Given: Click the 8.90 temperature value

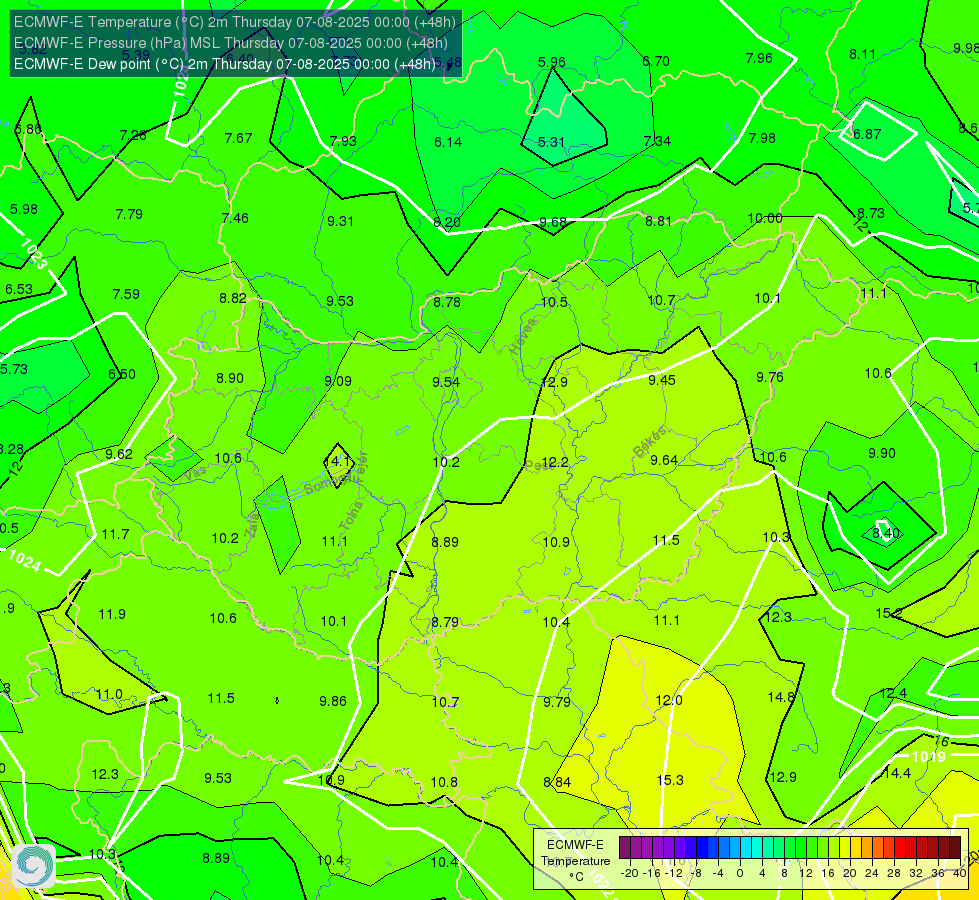Looking at the screenshot, I should coord(230,378).
